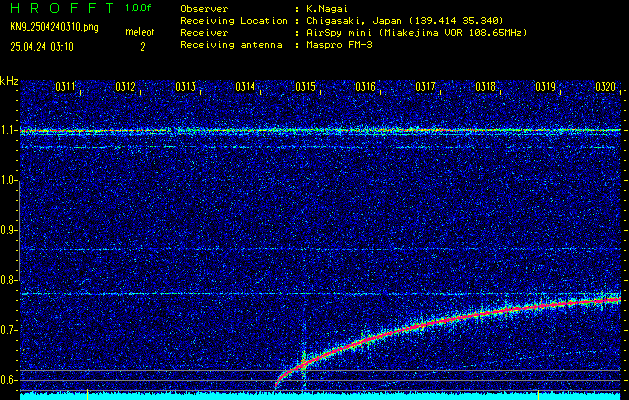Click the 1.0 frequency axis label

(7, 180)
